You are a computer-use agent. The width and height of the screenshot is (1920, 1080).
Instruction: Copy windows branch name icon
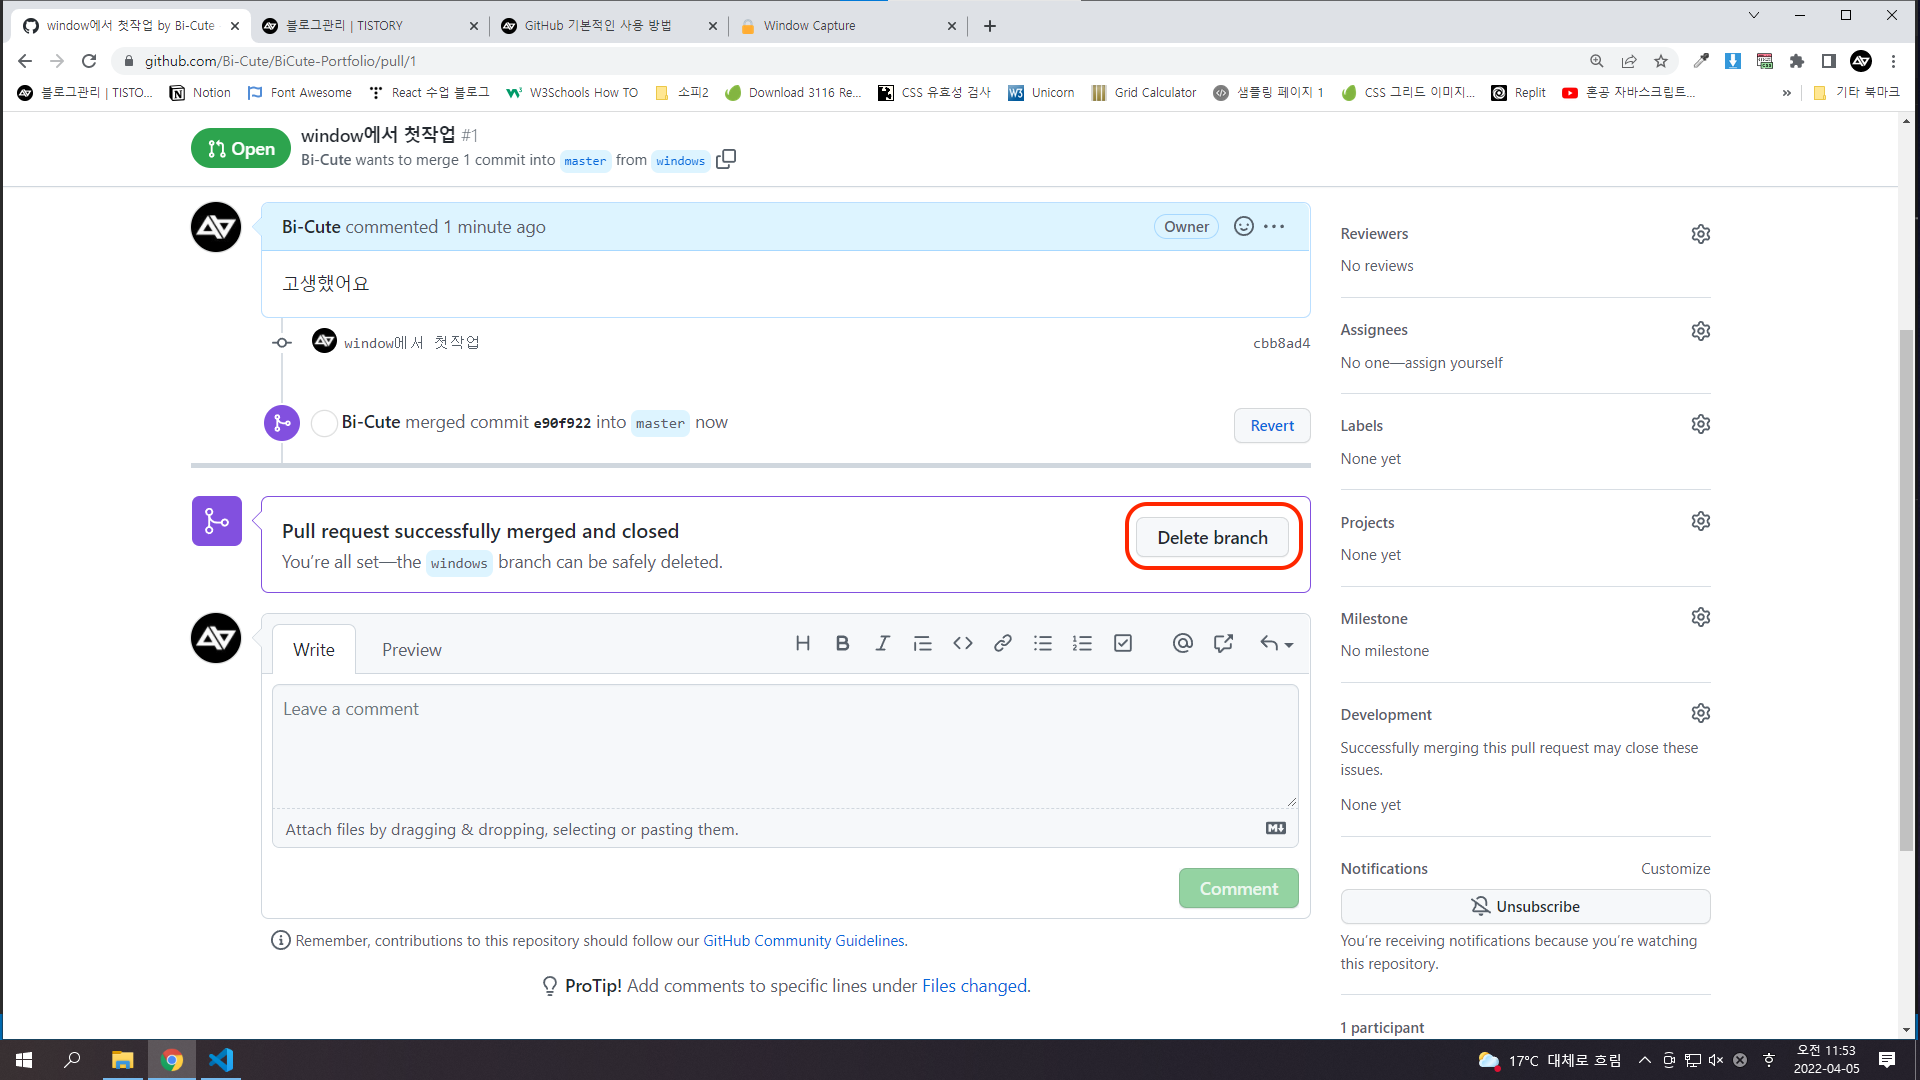coord(726,159)
